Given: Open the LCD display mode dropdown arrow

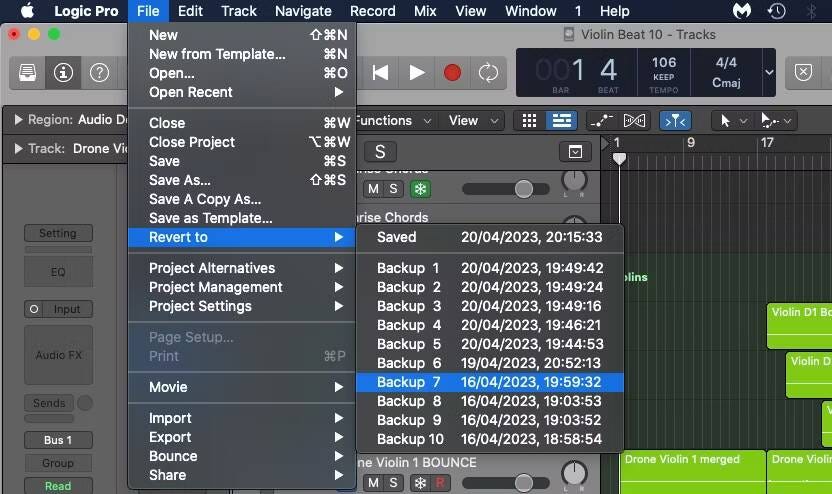Looking at the screenshot, I should [x=769, y=73].
